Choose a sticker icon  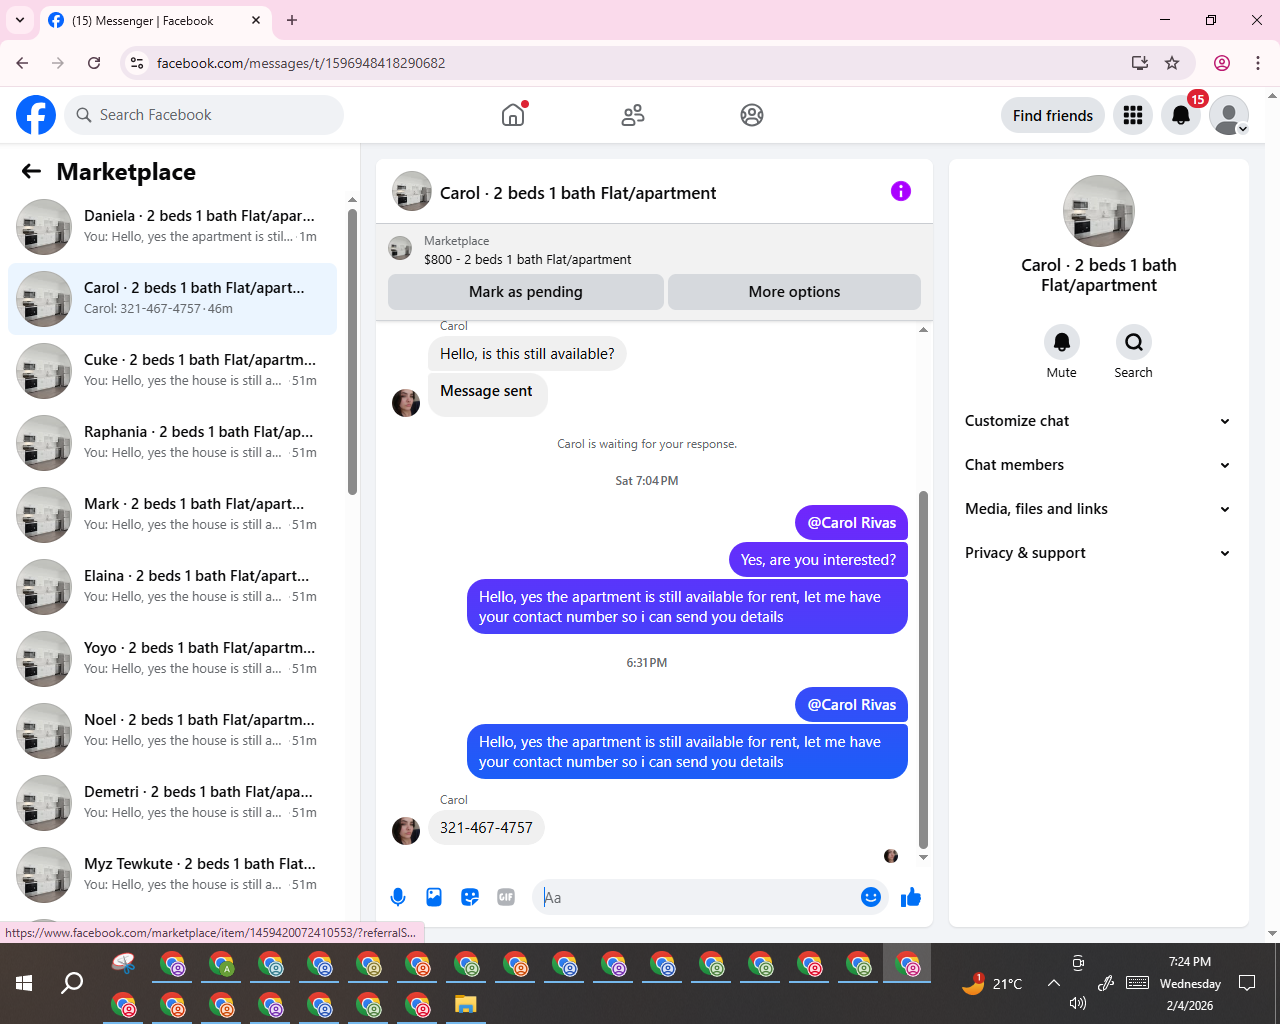[470, 897]
